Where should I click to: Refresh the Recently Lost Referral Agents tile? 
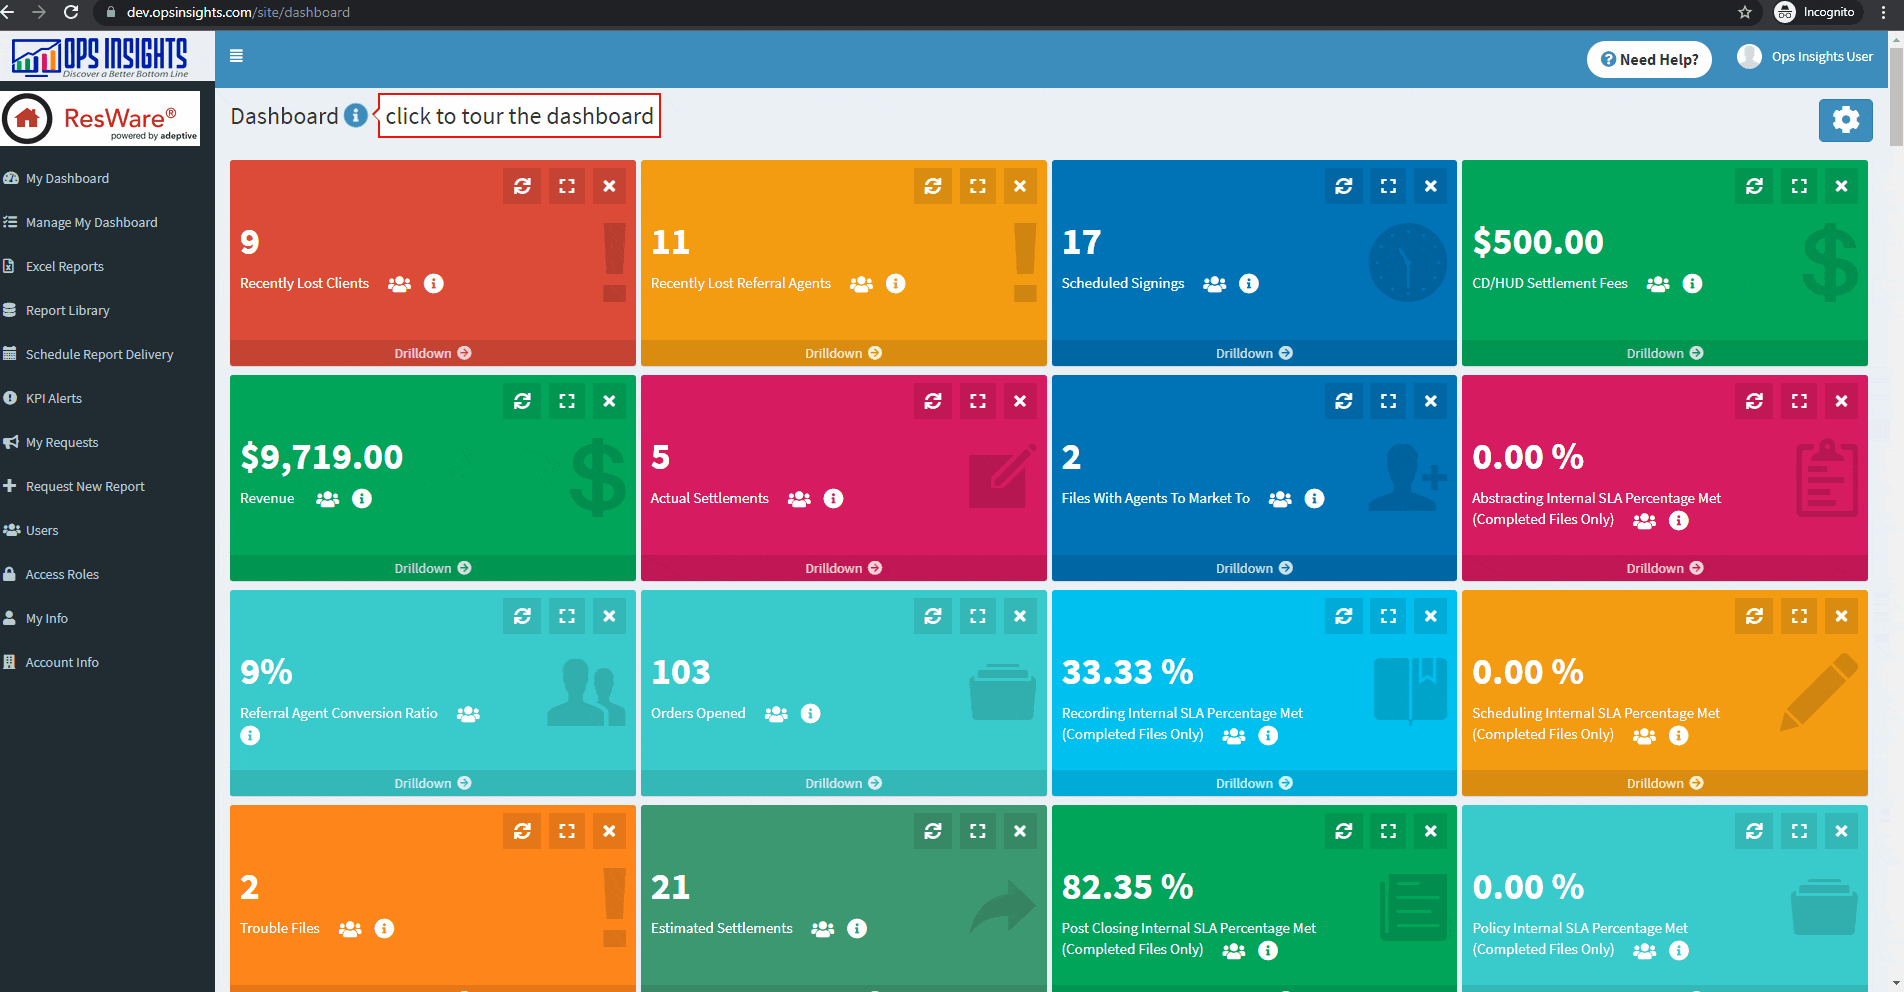[932, 185]
